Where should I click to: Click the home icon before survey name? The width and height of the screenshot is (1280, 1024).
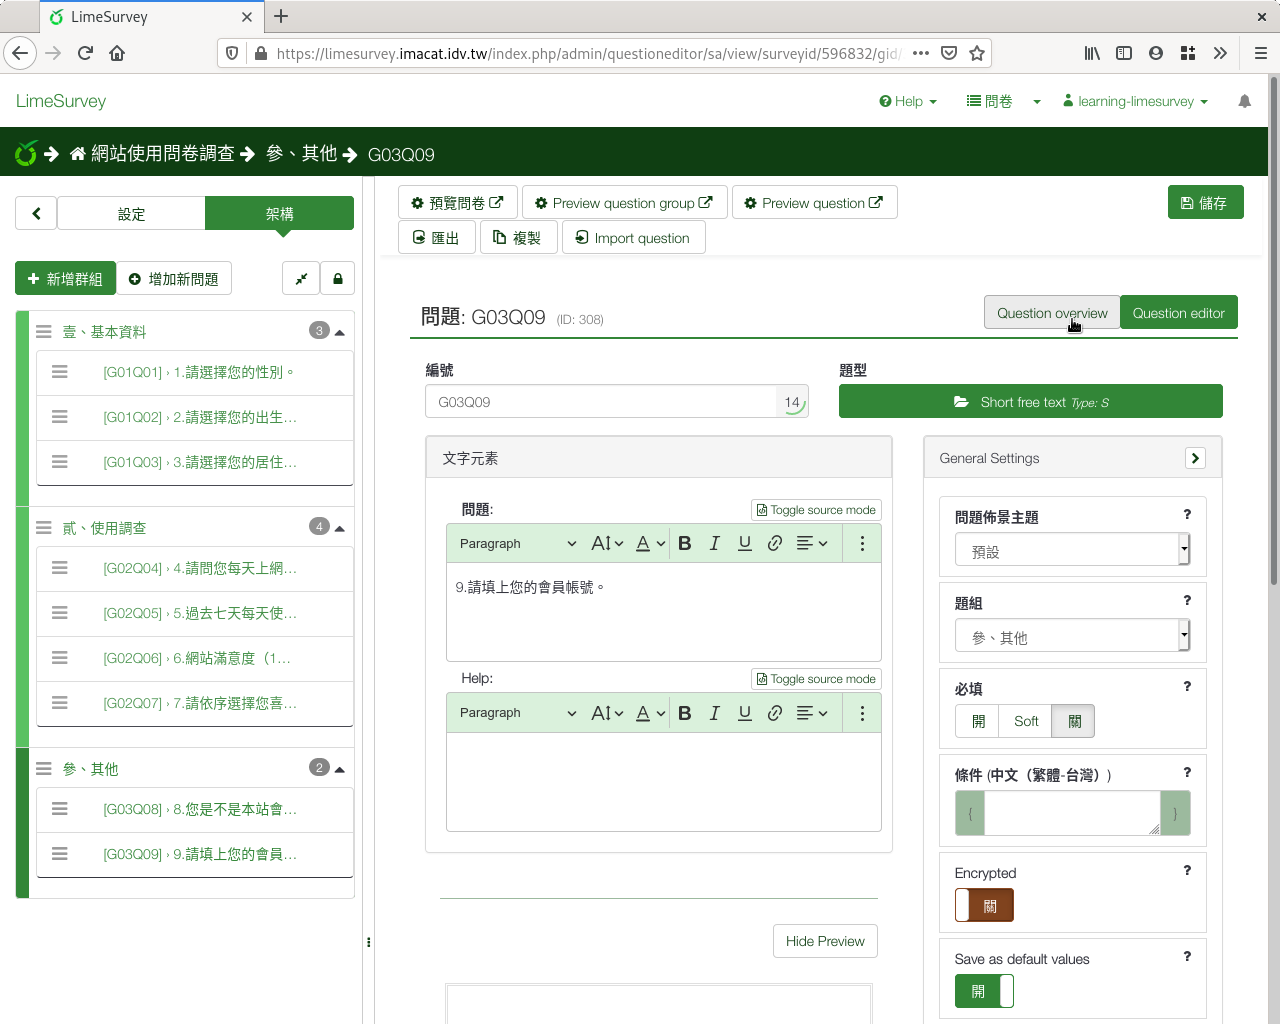click(78, 154)
